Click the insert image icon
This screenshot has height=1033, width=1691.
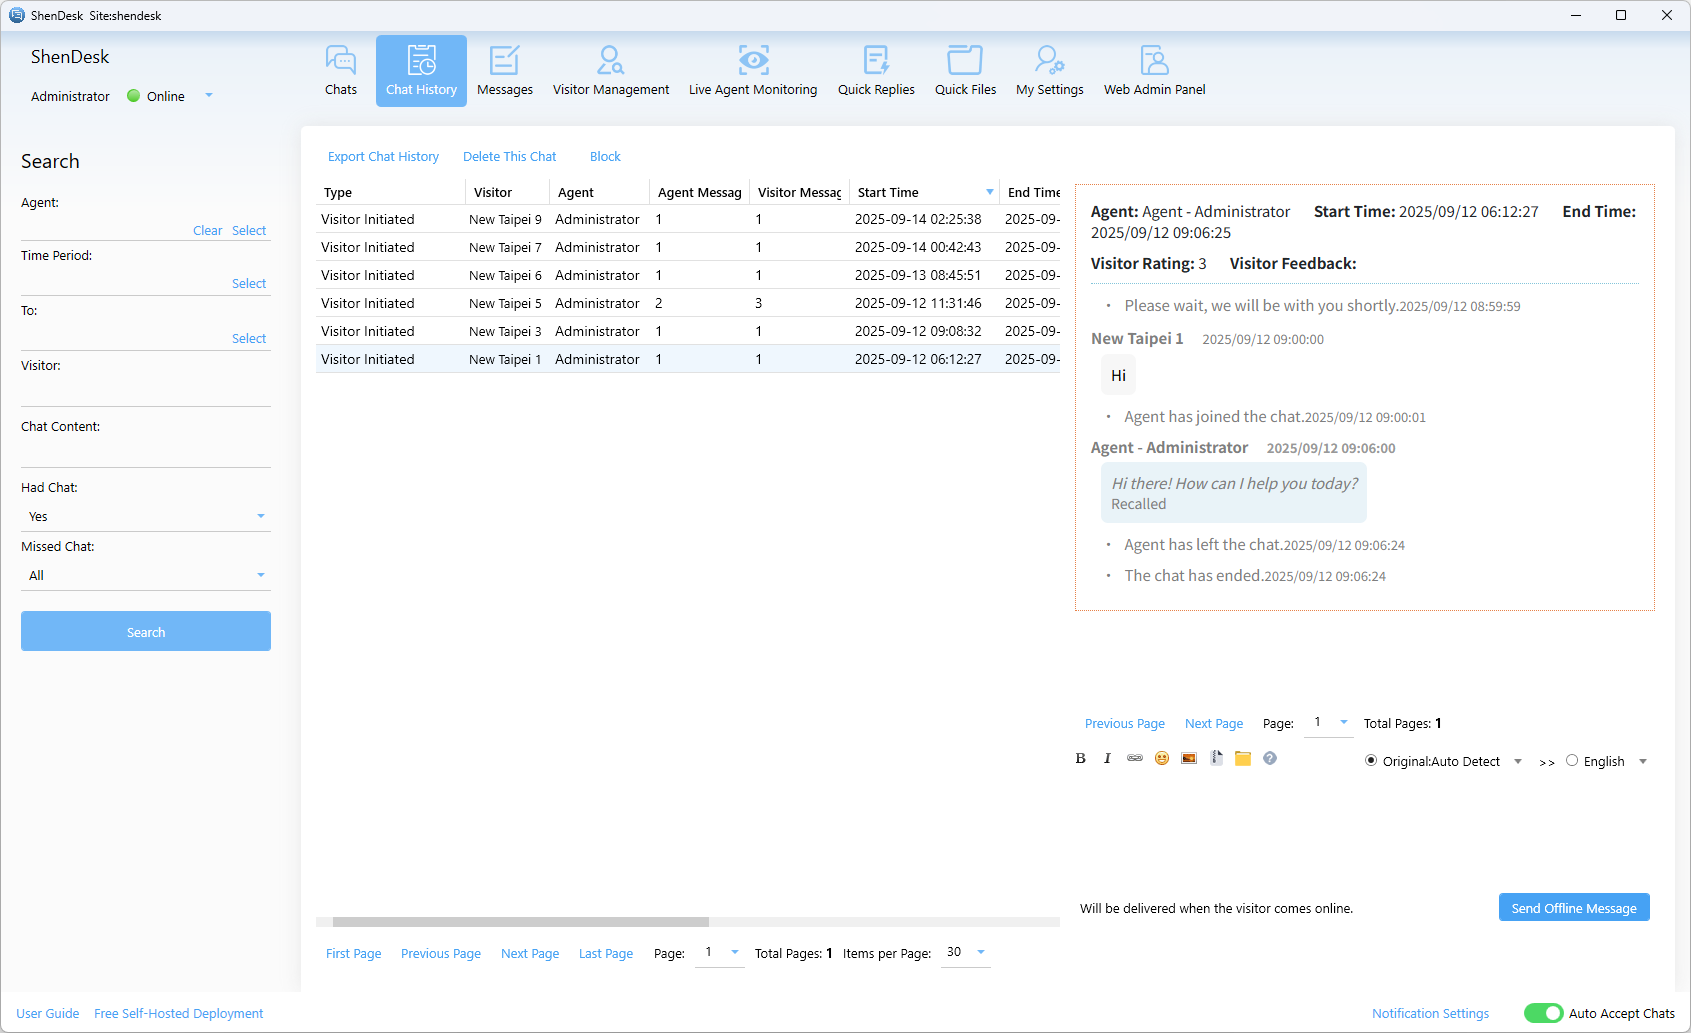[x=1188, y=758]
